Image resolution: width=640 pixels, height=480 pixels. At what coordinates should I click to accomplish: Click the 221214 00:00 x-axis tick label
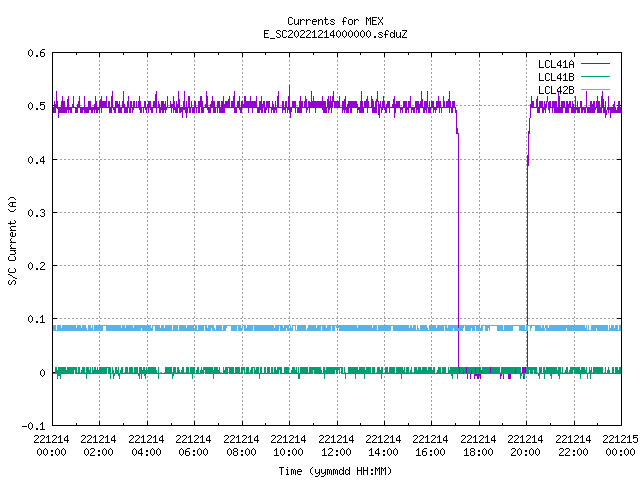tap(51, 446)
